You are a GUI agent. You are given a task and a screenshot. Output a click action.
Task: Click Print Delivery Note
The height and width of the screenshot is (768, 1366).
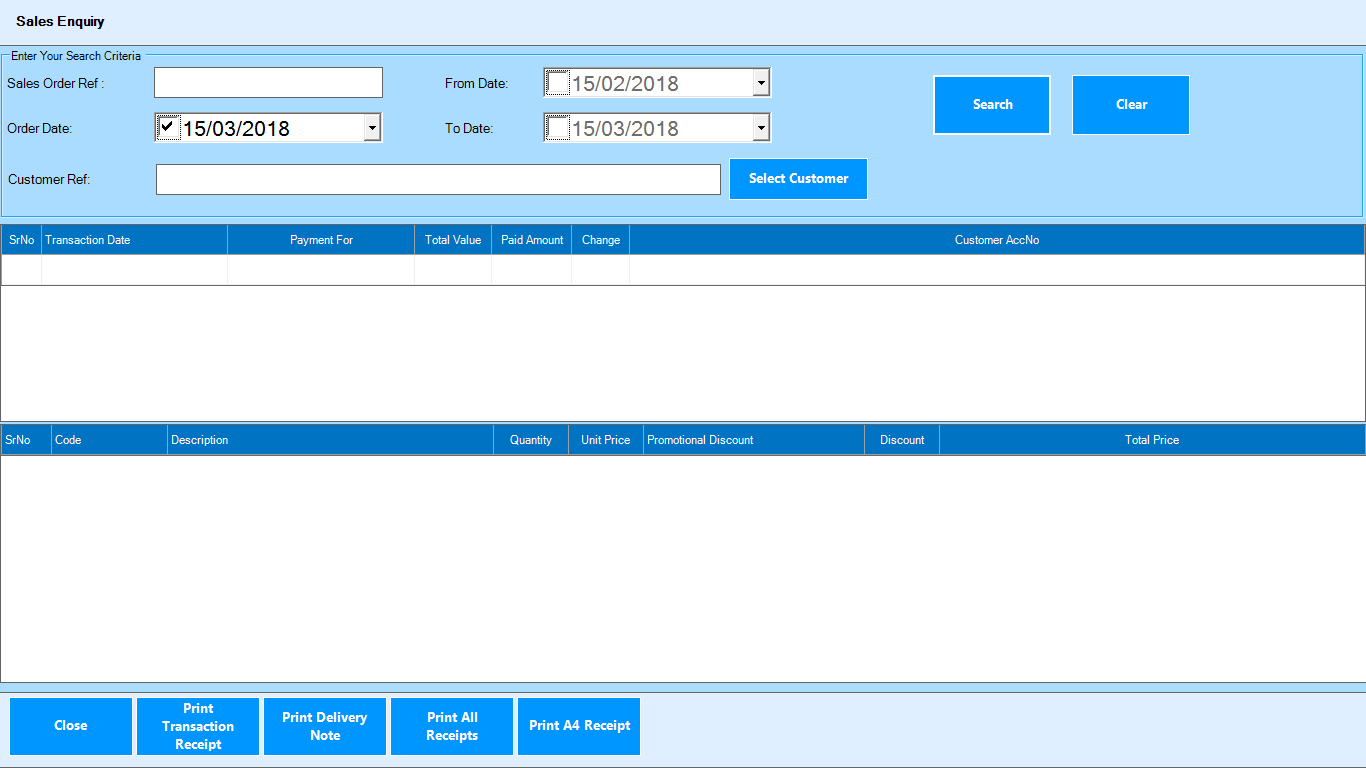coord(325,726)
